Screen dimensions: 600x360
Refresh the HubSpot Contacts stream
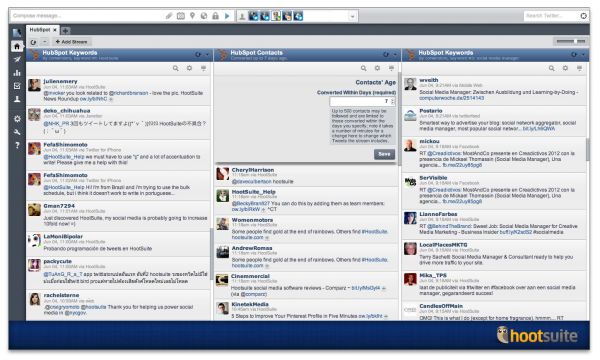pyautogui.click(x=386, y=55)
